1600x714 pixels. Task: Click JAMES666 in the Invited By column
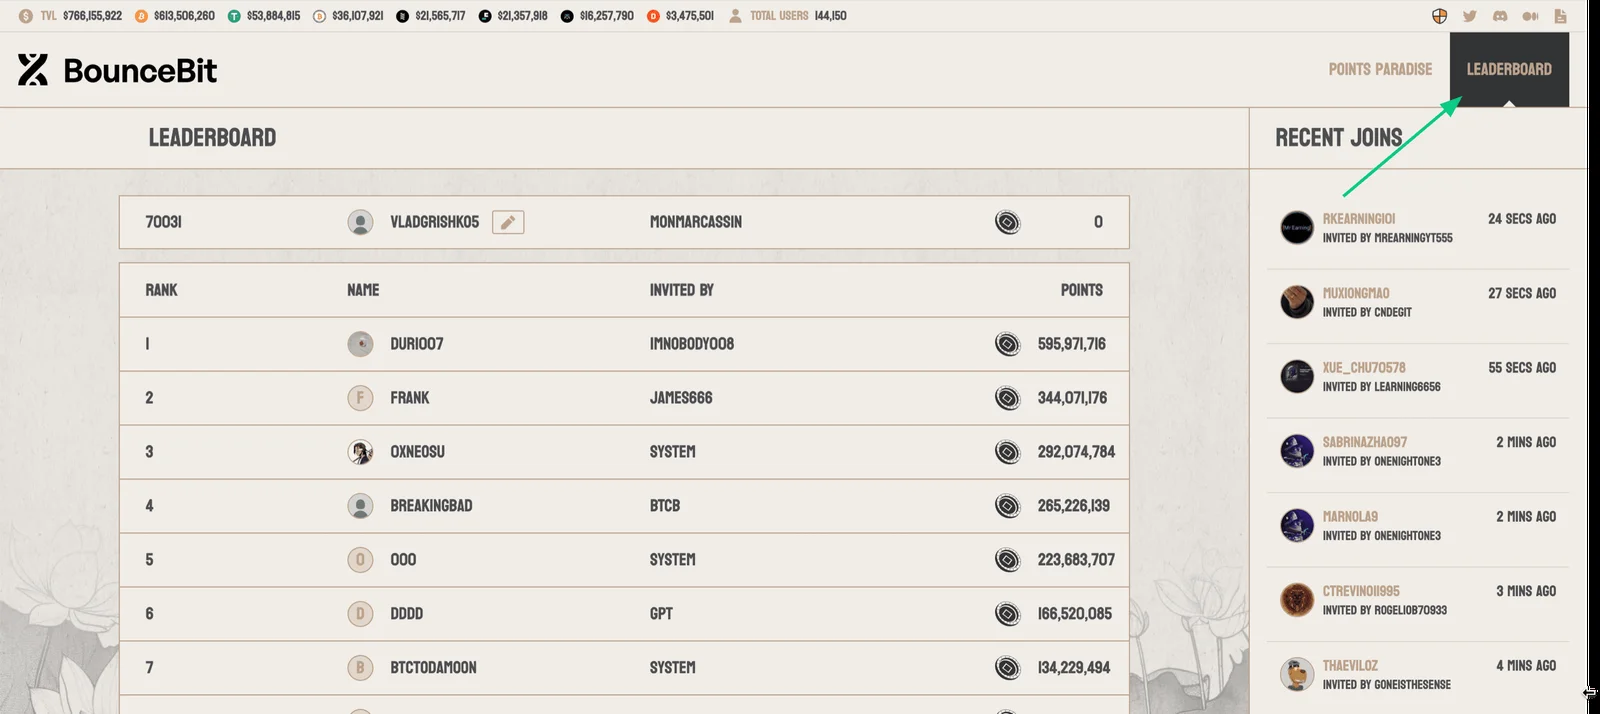[681, 398]
